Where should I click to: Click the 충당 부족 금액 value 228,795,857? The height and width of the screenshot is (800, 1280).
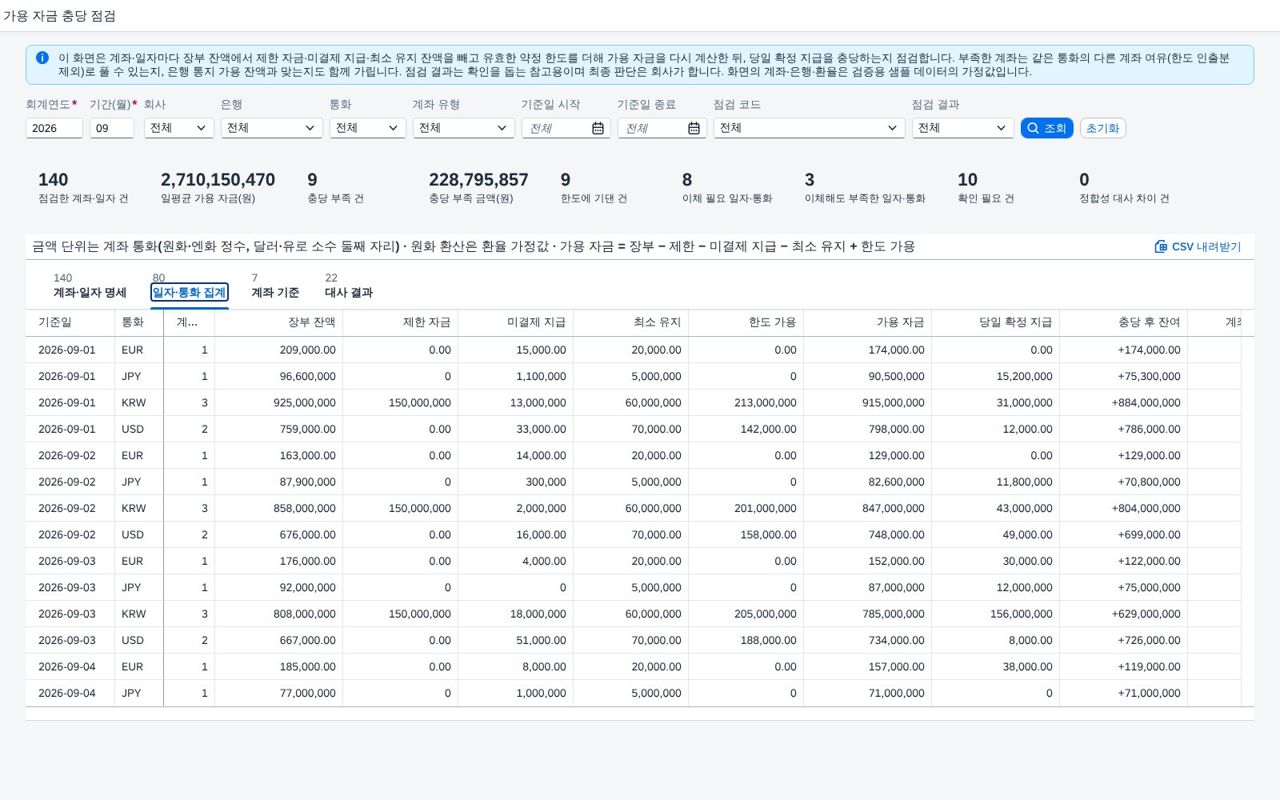479,180
